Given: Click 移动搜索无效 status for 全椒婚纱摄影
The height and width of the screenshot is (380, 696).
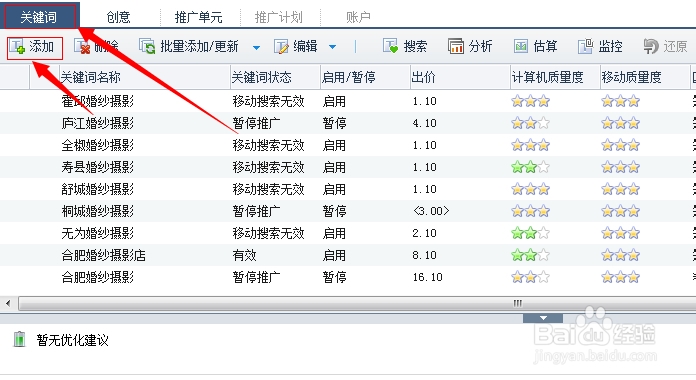Looking at the screenshot, I should click(x=269, y=145).
